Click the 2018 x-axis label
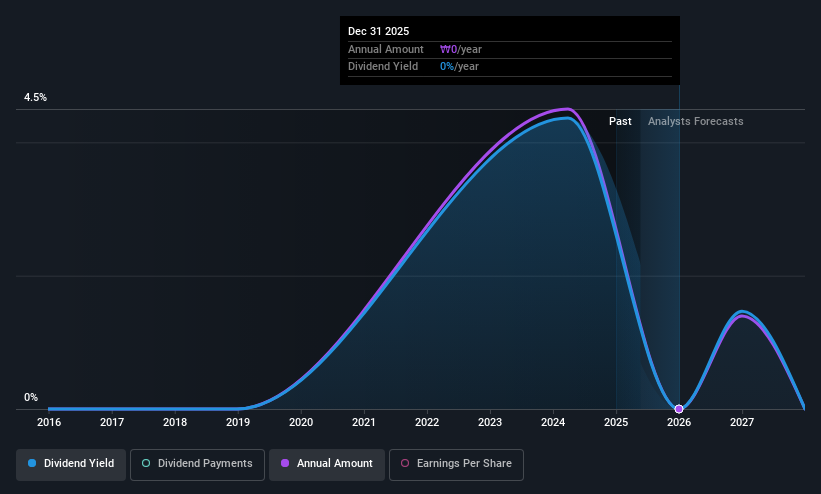This screenshot has height=494, width=821. [x=175, y=422]
